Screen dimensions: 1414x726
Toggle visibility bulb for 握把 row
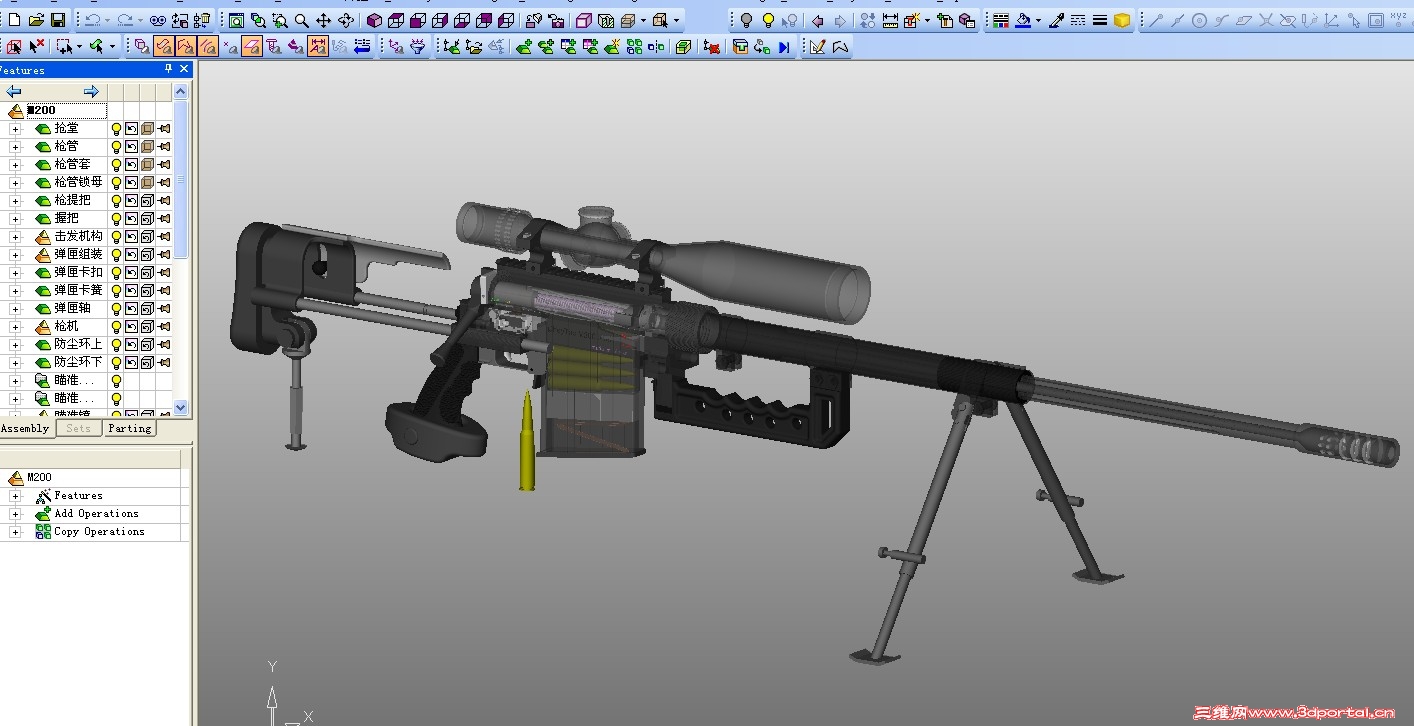[116, 219]
